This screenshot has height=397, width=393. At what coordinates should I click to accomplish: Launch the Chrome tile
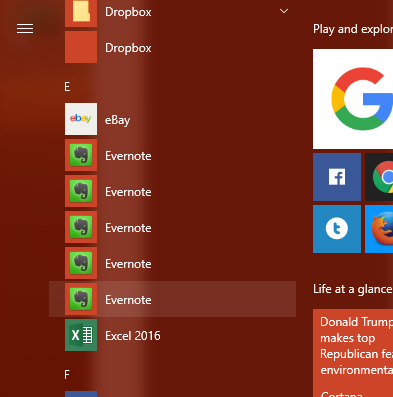point(379,177)
